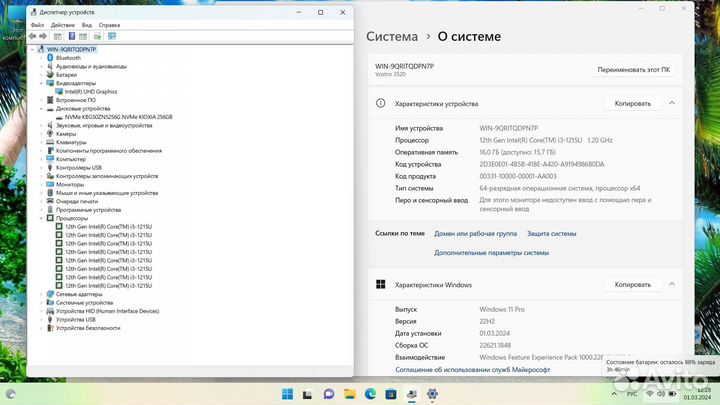Click the battery icon in system tray

tap(672, 394)
